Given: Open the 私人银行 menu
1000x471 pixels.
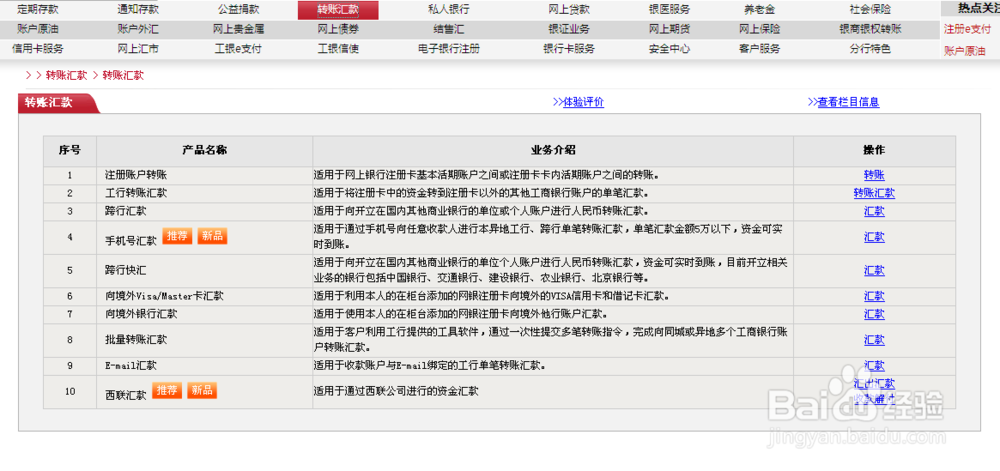Looking at the screenshot, I should coord(449,10).
